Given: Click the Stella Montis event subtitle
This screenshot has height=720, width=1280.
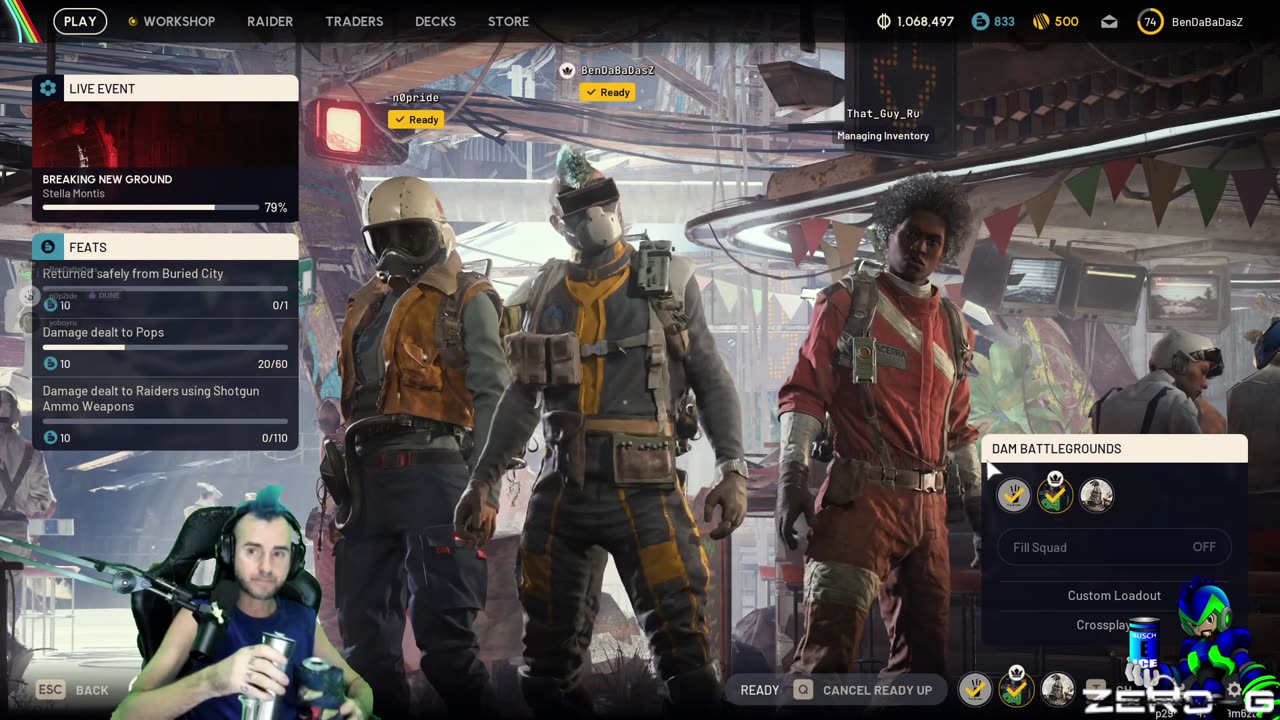Looking at the screenshot, I should click(73, 194).
